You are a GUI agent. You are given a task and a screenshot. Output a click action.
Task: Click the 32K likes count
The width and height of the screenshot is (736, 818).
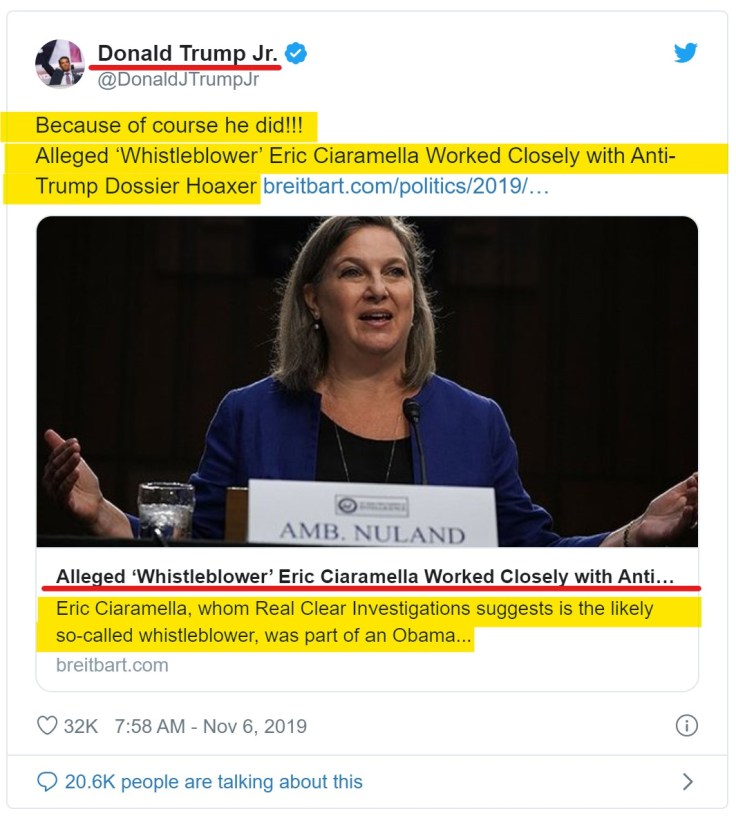point(80,726)
